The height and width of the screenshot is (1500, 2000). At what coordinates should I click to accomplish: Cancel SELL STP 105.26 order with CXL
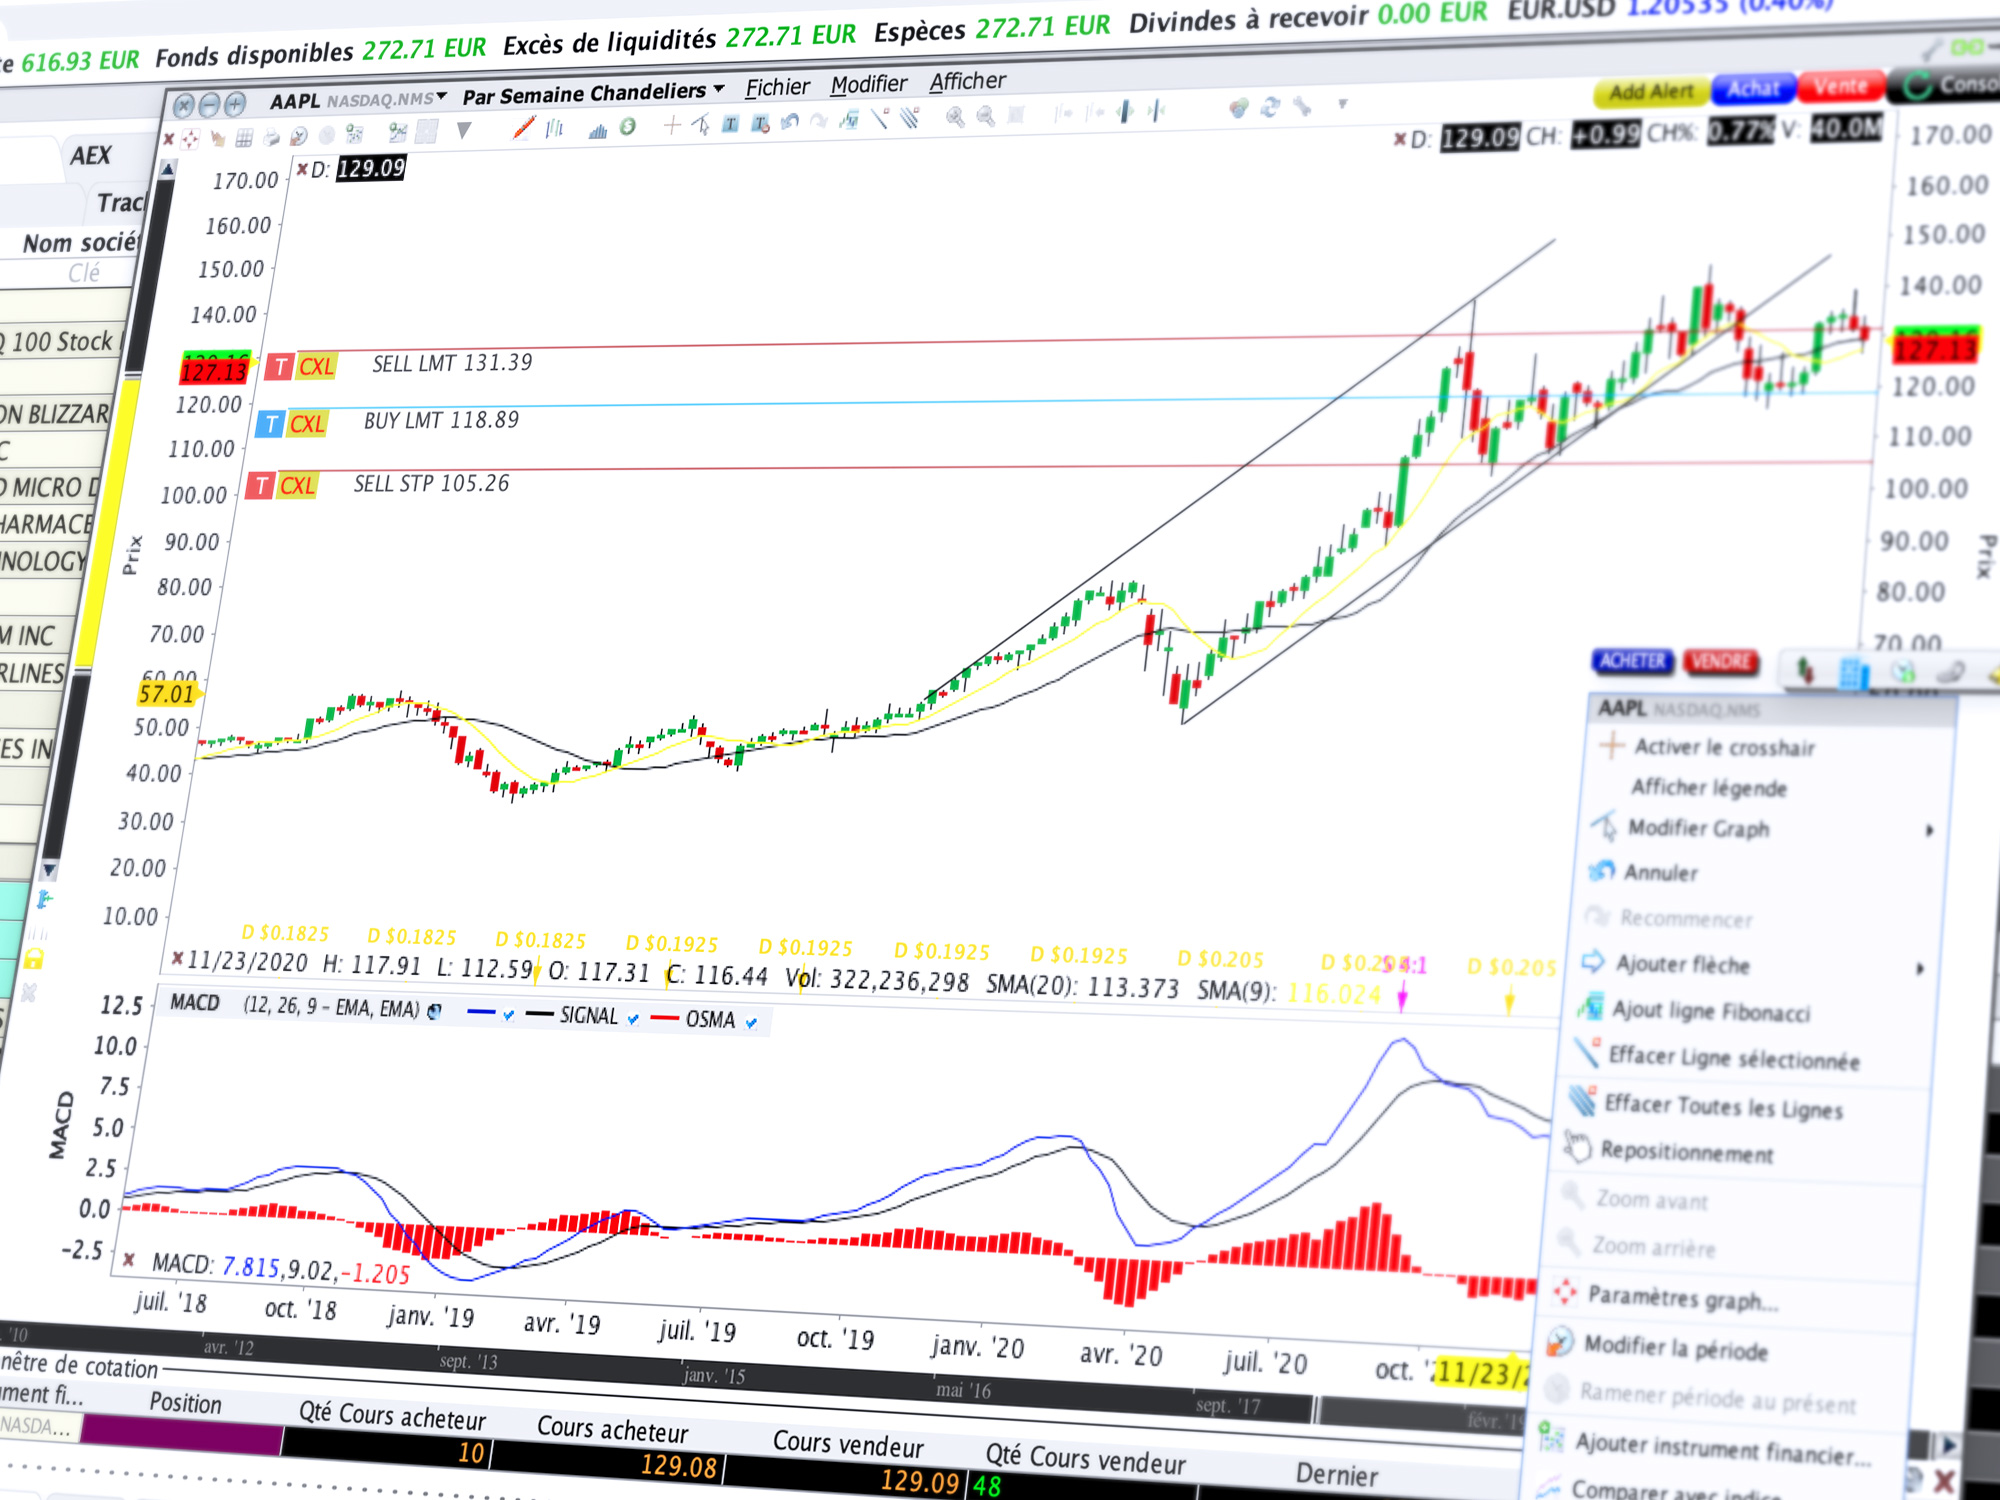click(297, 486)
